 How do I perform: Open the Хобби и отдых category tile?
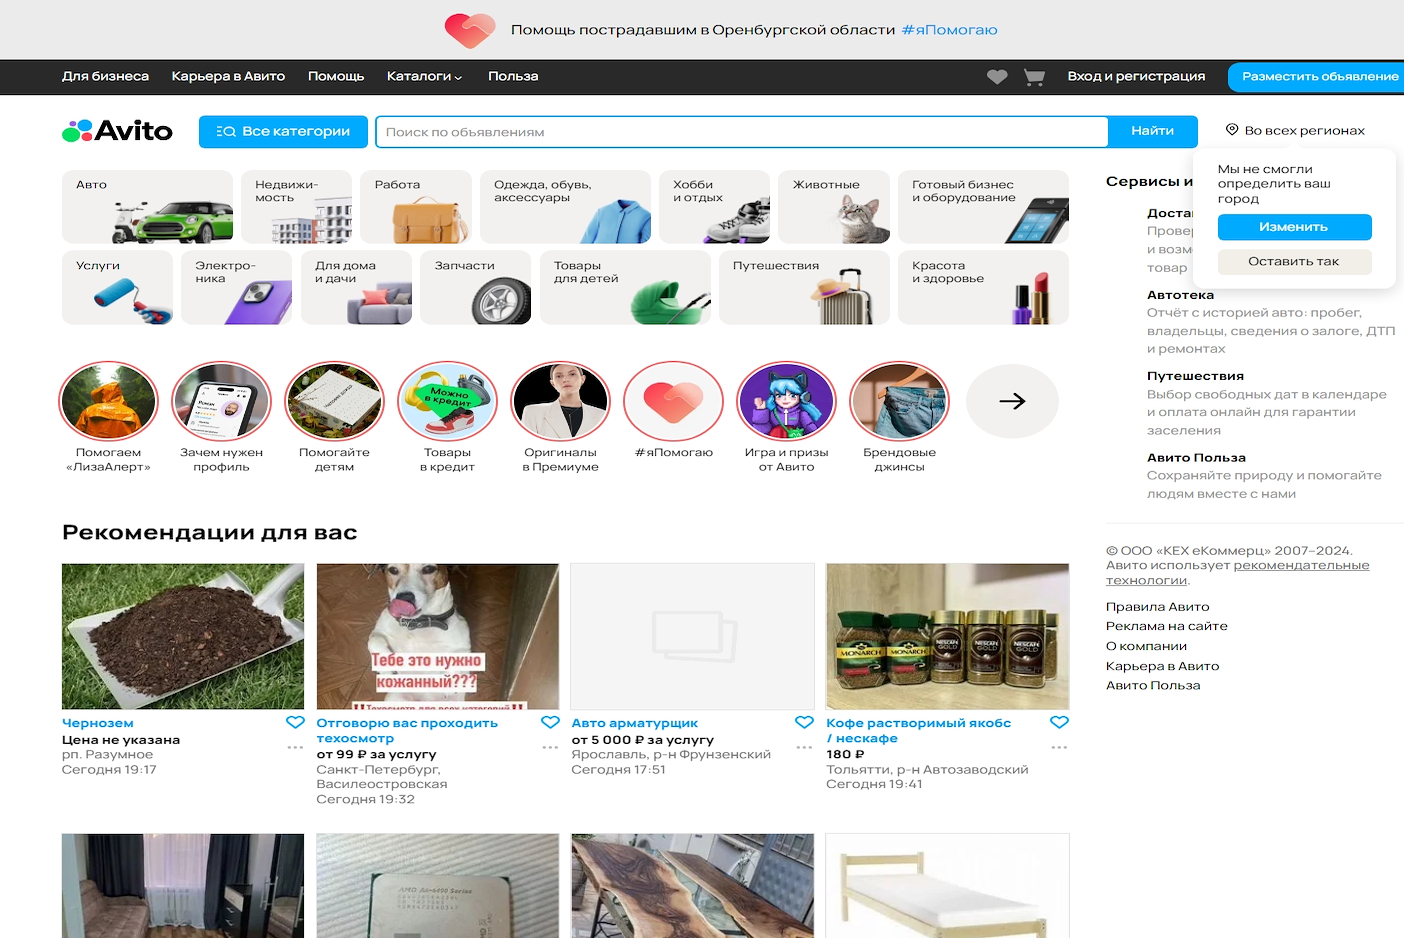click(x=714, y=207)
